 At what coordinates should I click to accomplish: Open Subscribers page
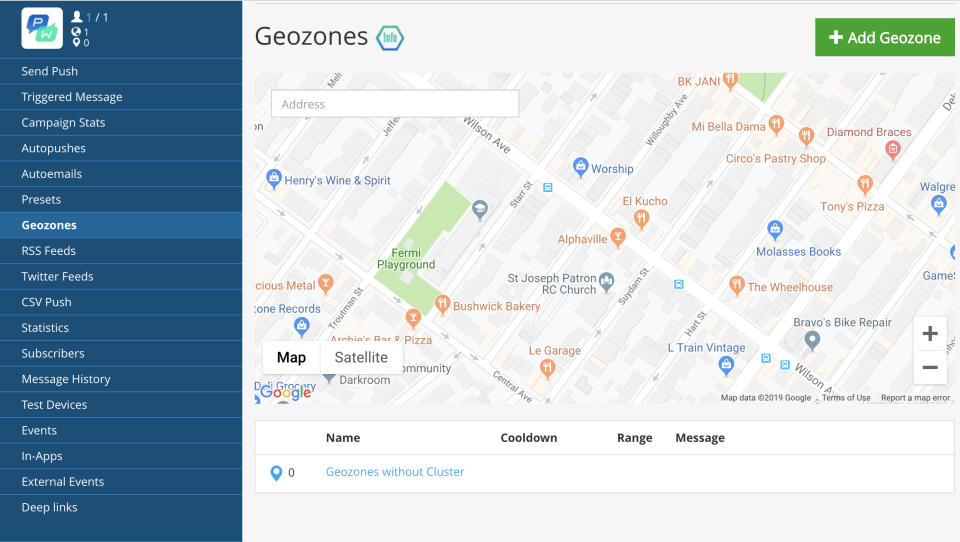click(121, 354)
